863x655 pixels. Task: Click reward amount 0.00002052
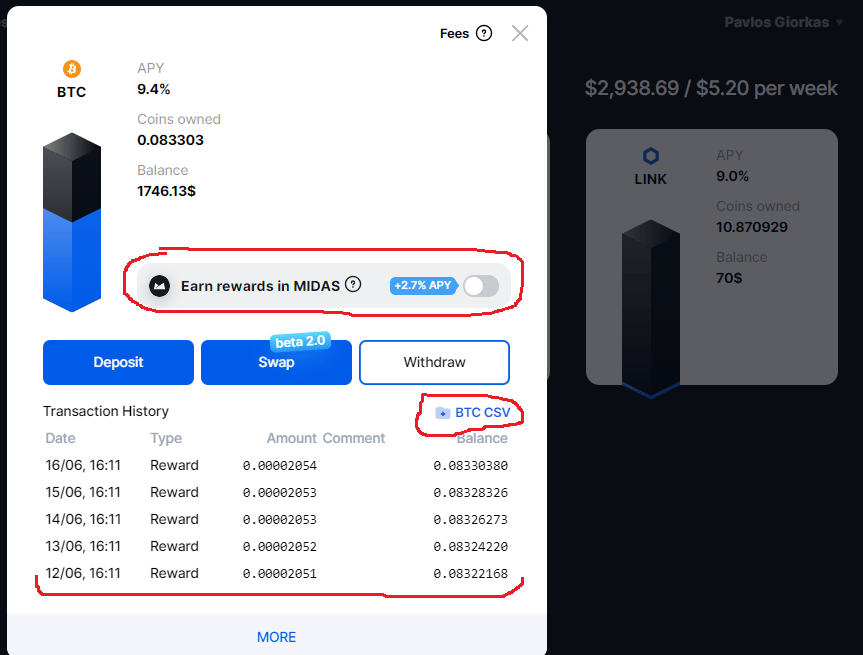tap(280, 547)
